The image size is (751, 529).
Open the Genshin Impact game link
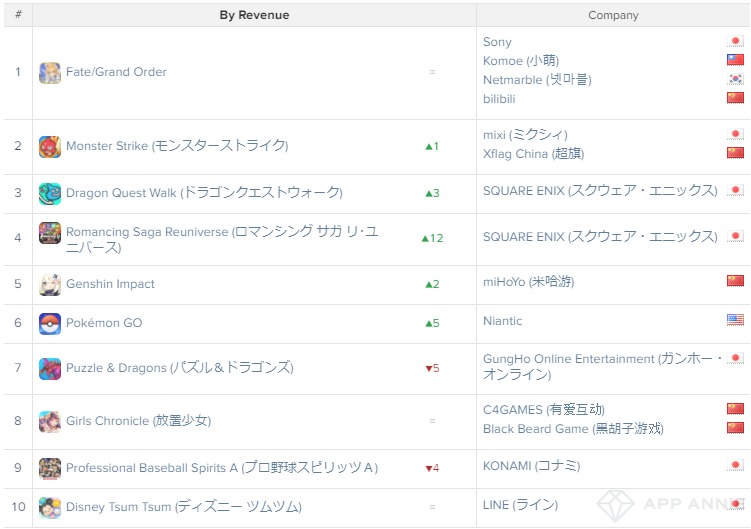(x=110, y=284)
